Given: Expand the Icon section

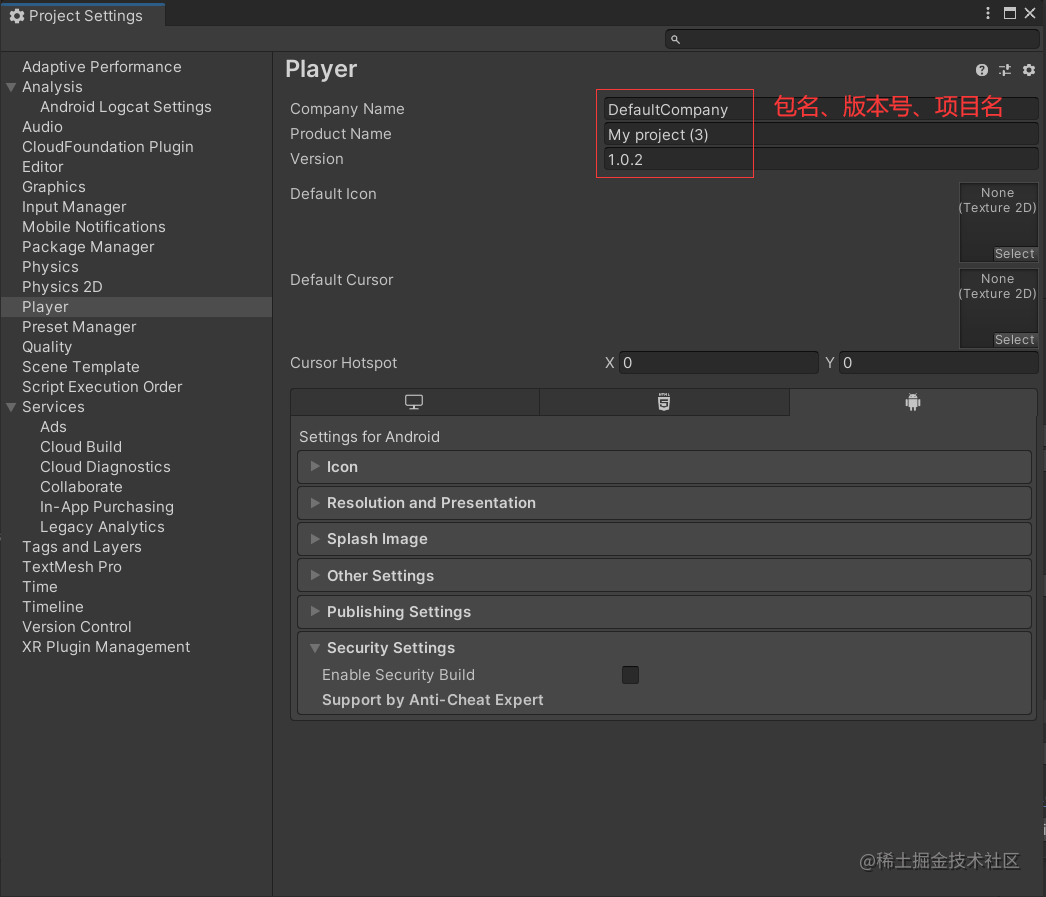Looking at the screenshot, I should coord(664,467).
